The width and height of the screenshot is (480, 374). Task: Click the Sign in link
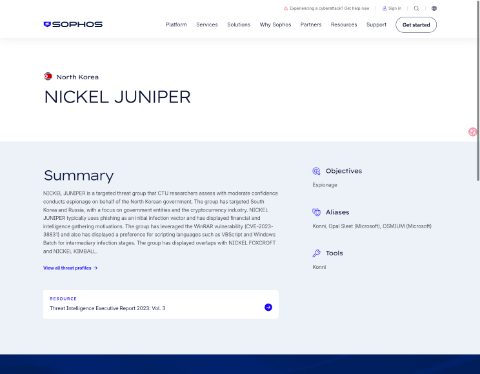[395, 8]
